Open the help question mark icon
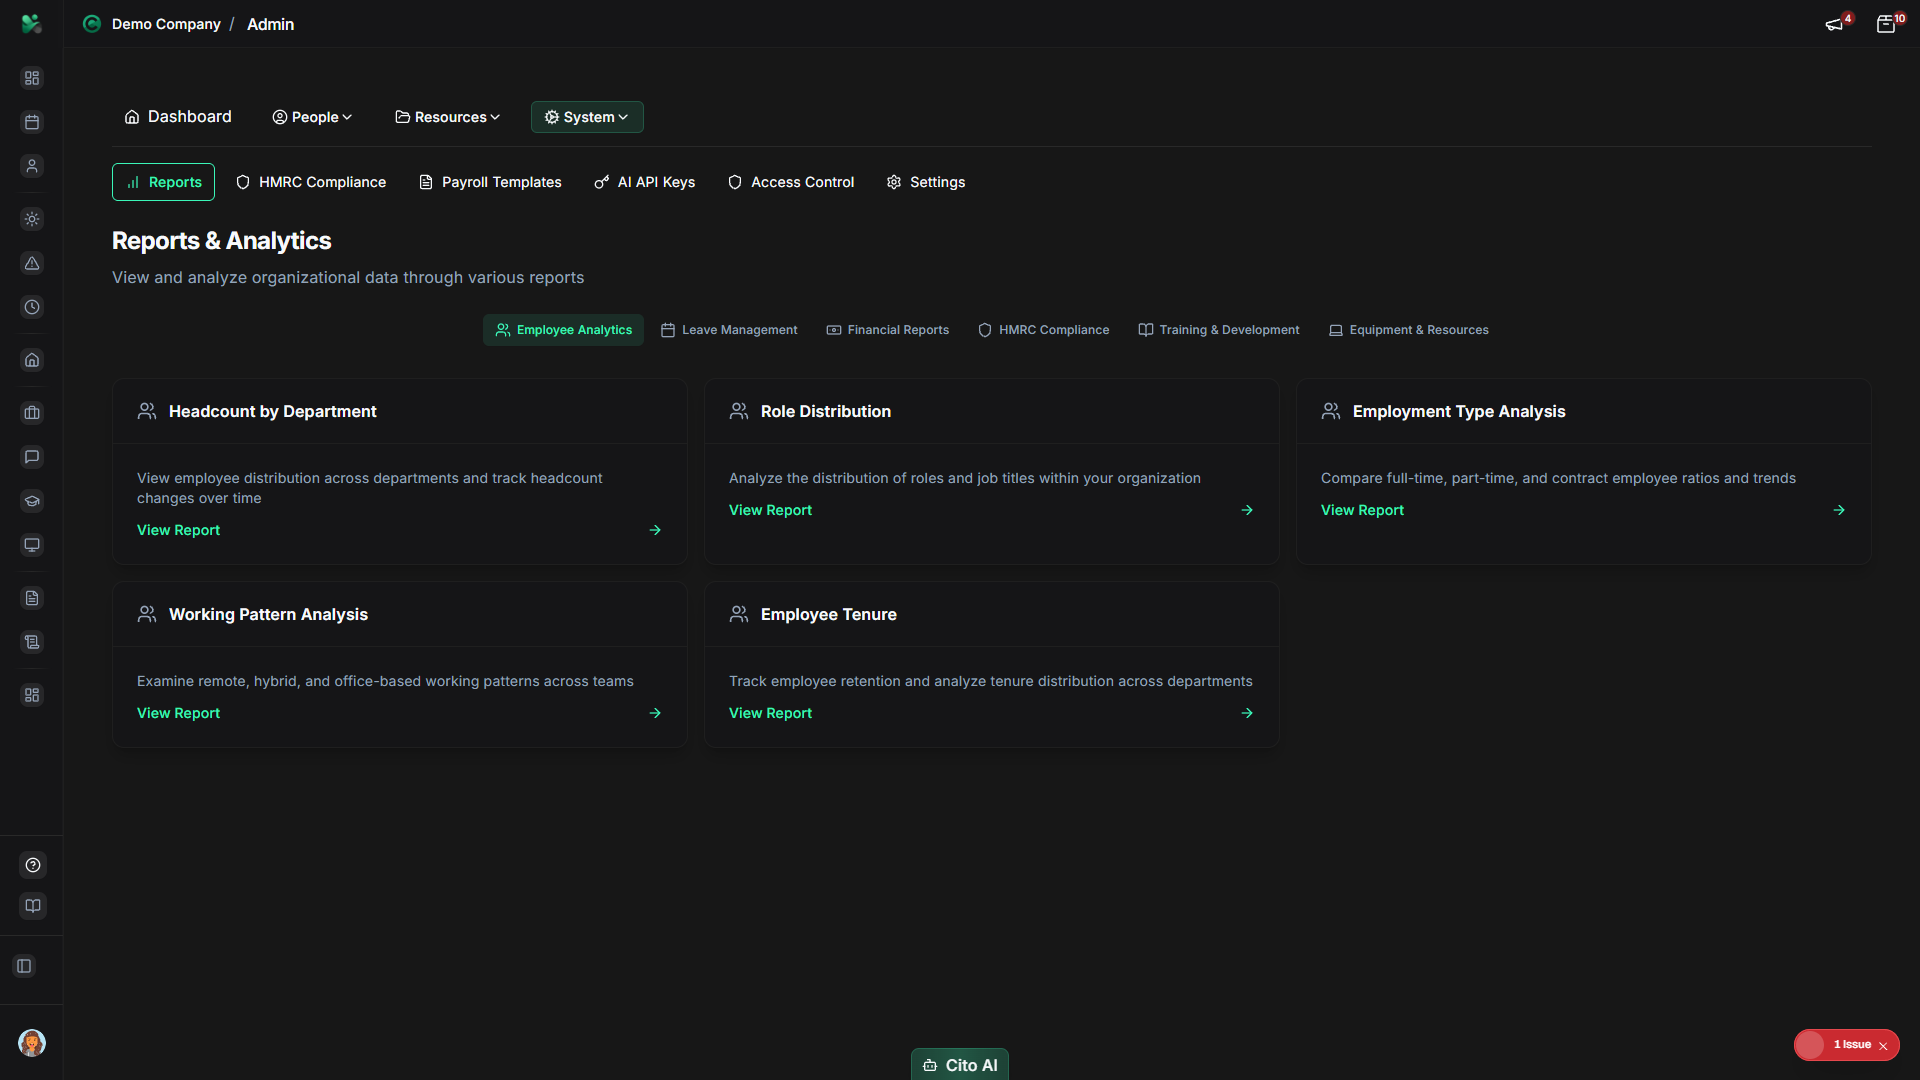Image resolution: width=1920 pixels, height=1080 pixels. (x=32, y=865)
